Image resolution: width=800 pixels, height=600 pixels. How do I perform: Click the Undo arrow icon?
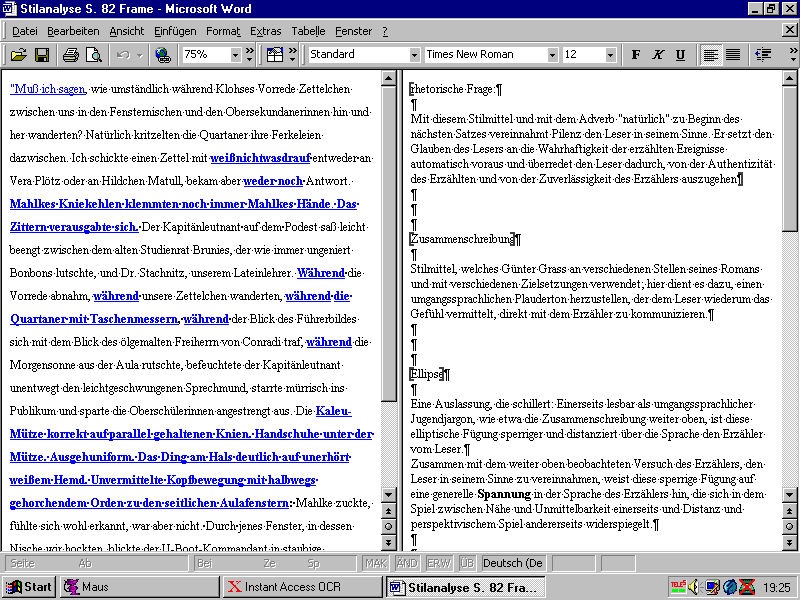(x=123, y=54)
